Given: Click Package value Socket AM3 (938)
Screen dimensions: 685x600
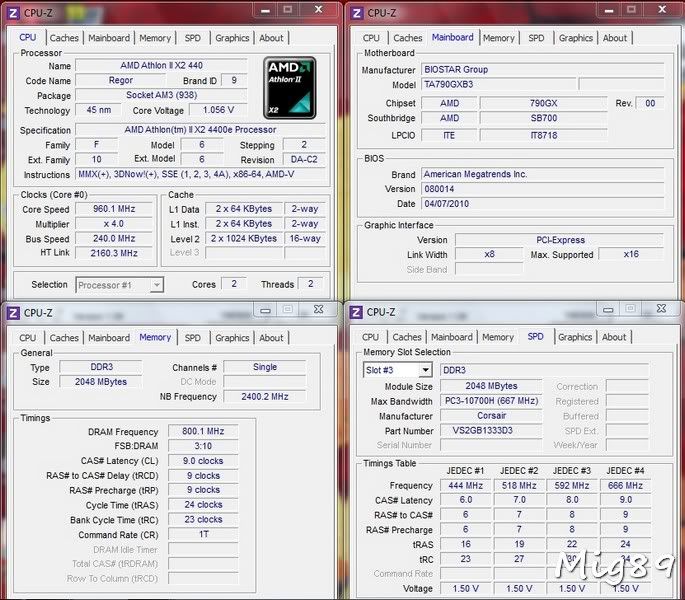Looking at the screenshot, I should point(162,95).
